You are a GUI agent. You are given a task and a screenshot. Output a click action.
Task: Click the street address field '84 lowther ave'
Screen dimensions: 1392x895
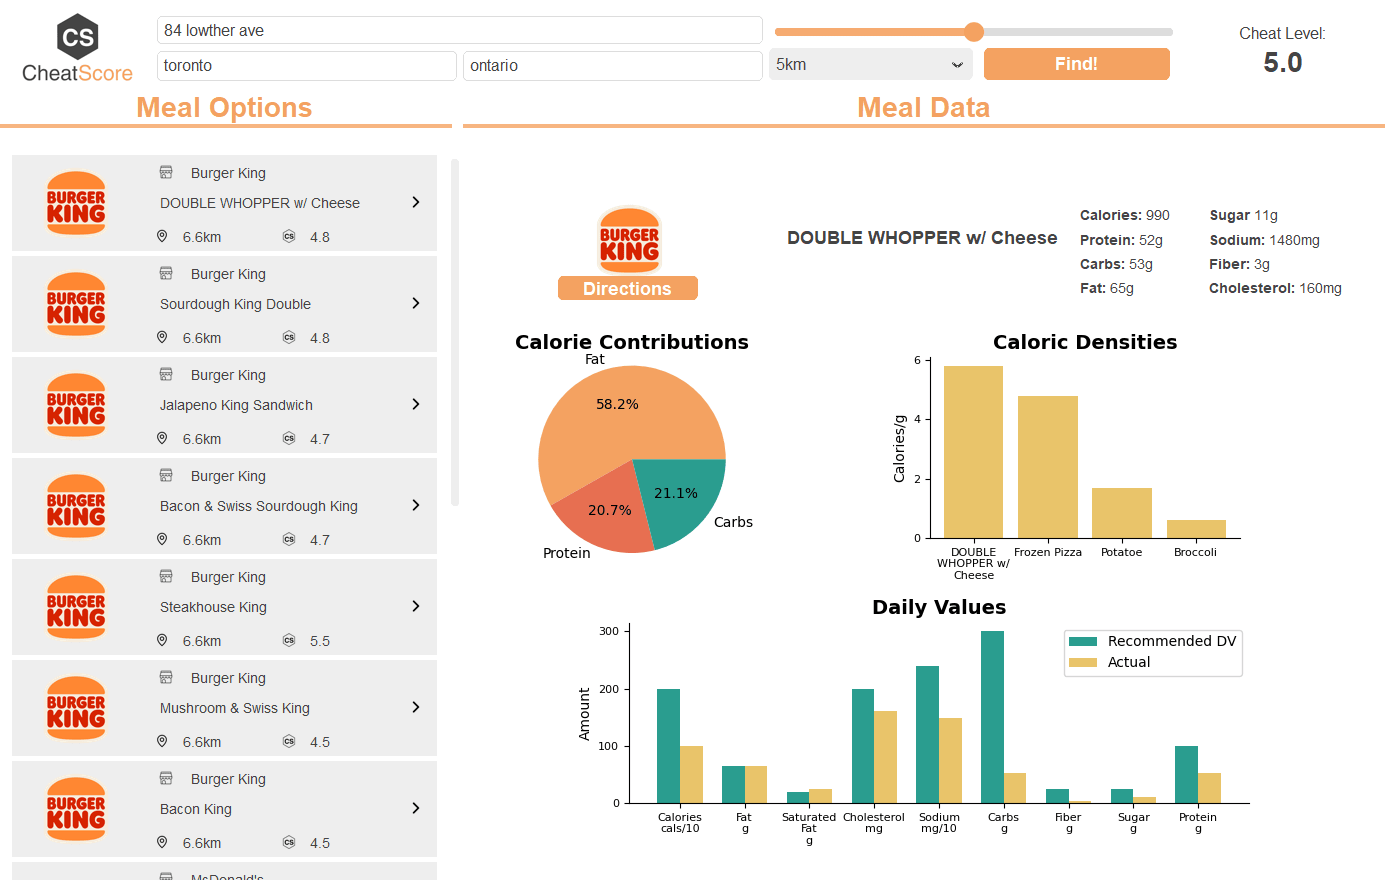(x=459, y=30)
